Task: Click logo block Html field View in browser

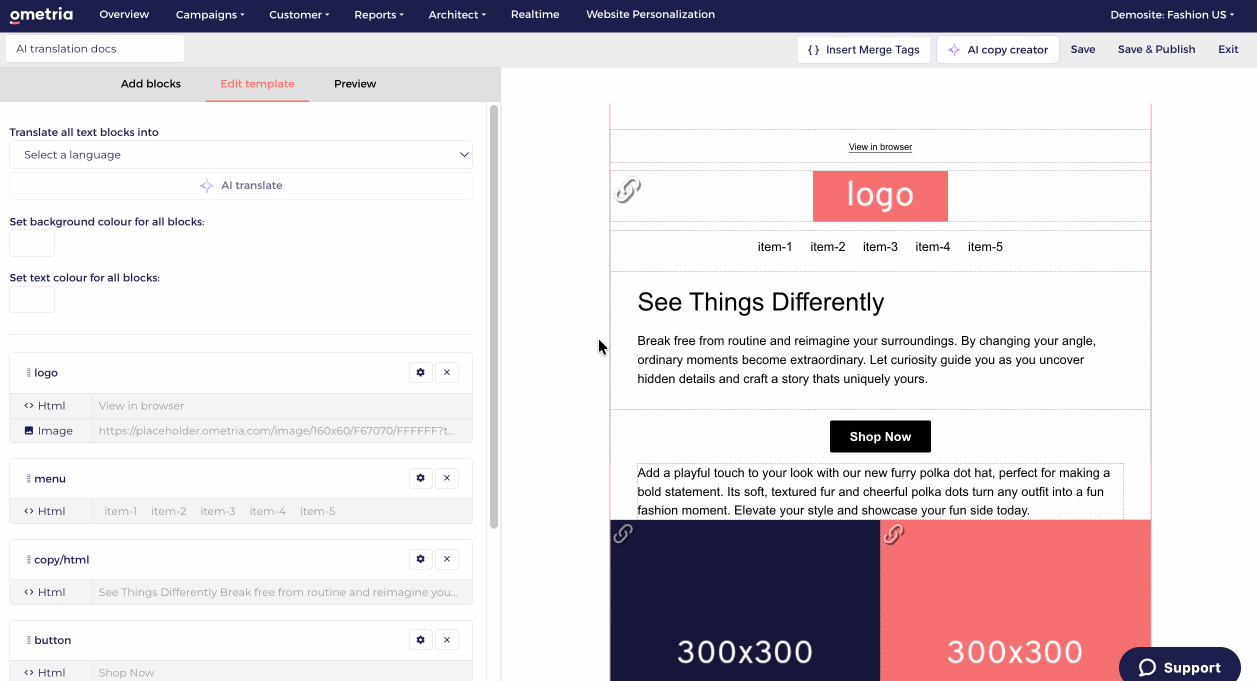Action: 281,406
